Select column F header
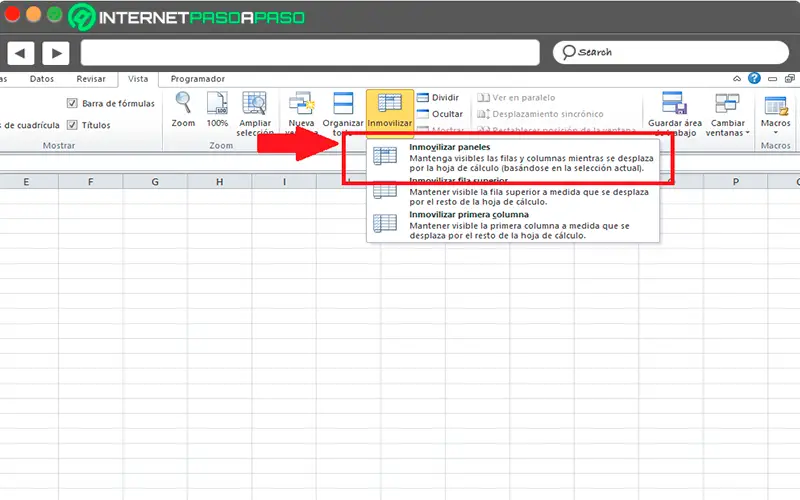 pyautogui.click(x=90, y=182)
